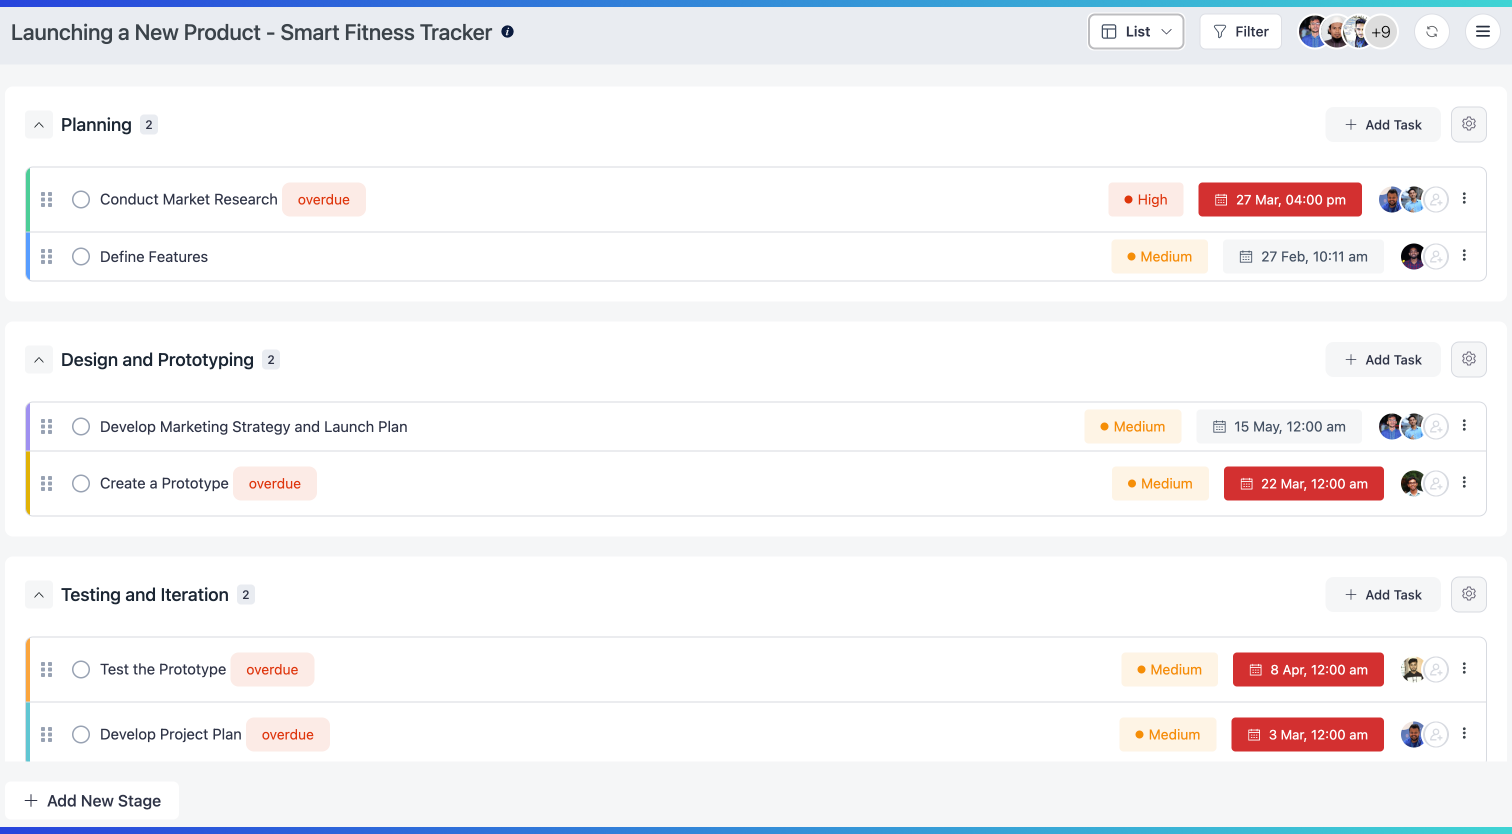Open the Filter menu
Image resolution: width=1512 pixels, height=834 pixels.
point(1240,32)
